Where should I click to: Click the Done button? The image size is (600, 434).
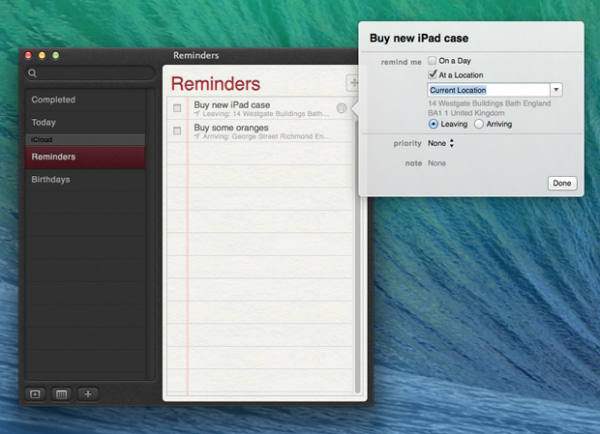coord(562,183)
